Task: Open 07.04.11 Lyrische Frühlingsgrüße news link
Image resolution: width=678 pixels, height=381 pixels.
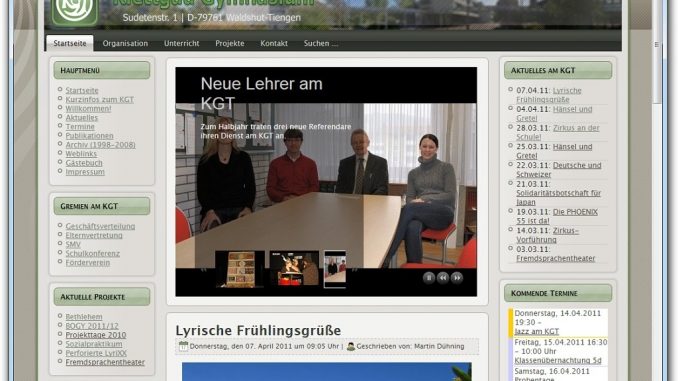Action: tap(549, 95)
